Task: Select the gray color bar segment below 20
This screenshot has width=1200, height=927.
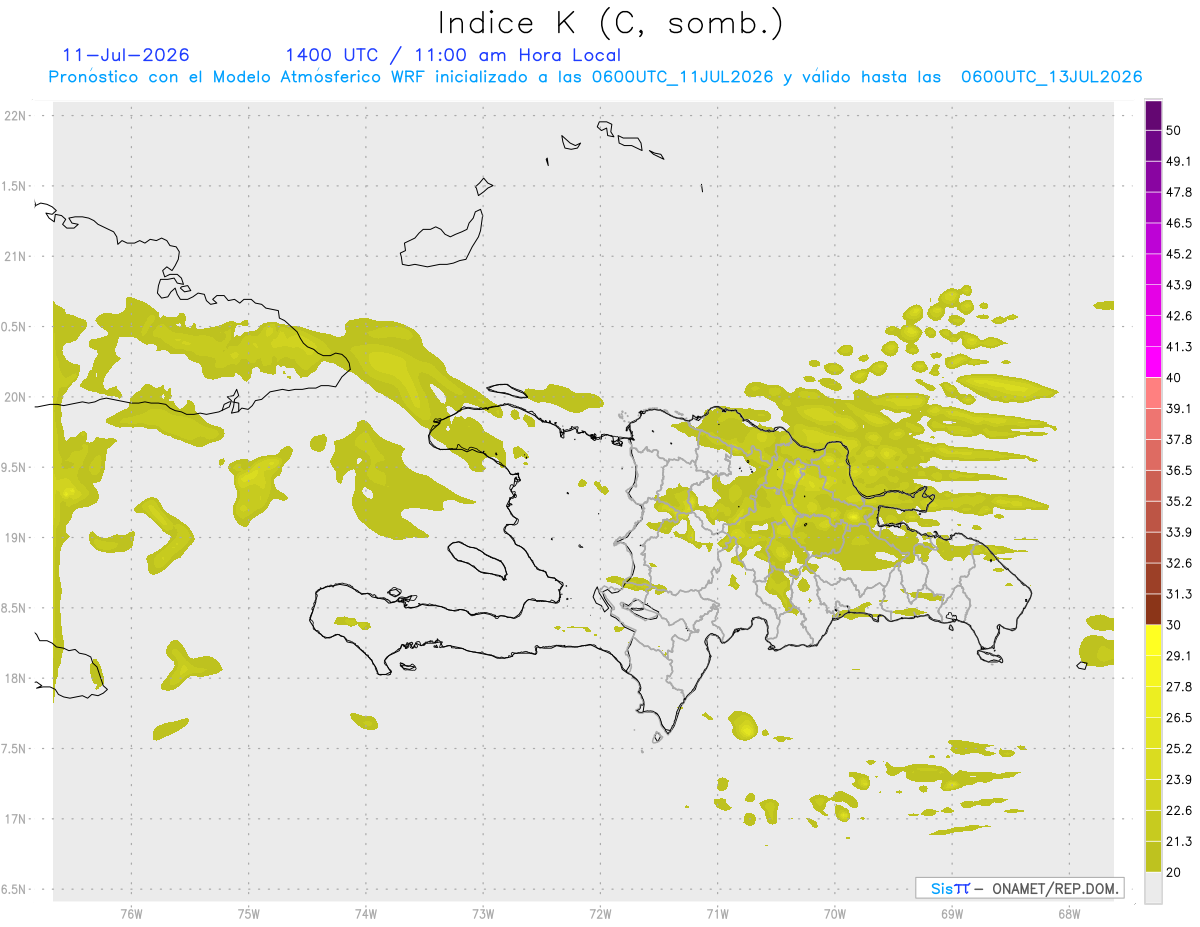Action: 1154,887
